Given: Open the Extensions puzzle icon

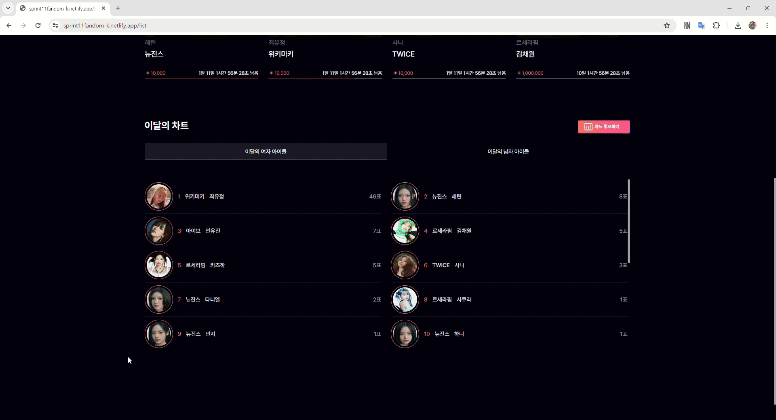Looking at the screenshot, I should click(x=716, y=25).
